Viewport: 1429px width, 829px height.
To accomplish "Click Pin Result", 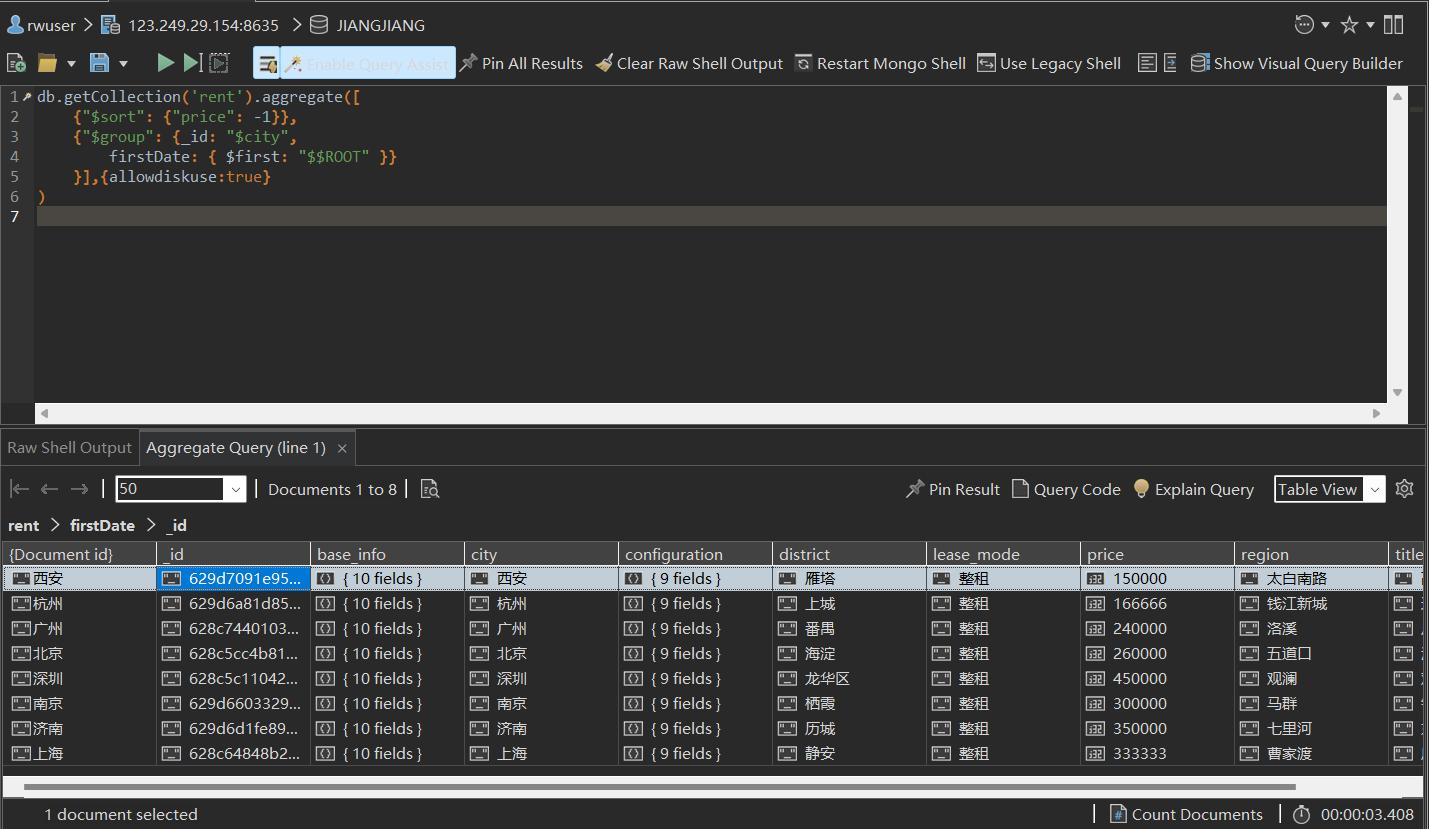I will (952, 489).
